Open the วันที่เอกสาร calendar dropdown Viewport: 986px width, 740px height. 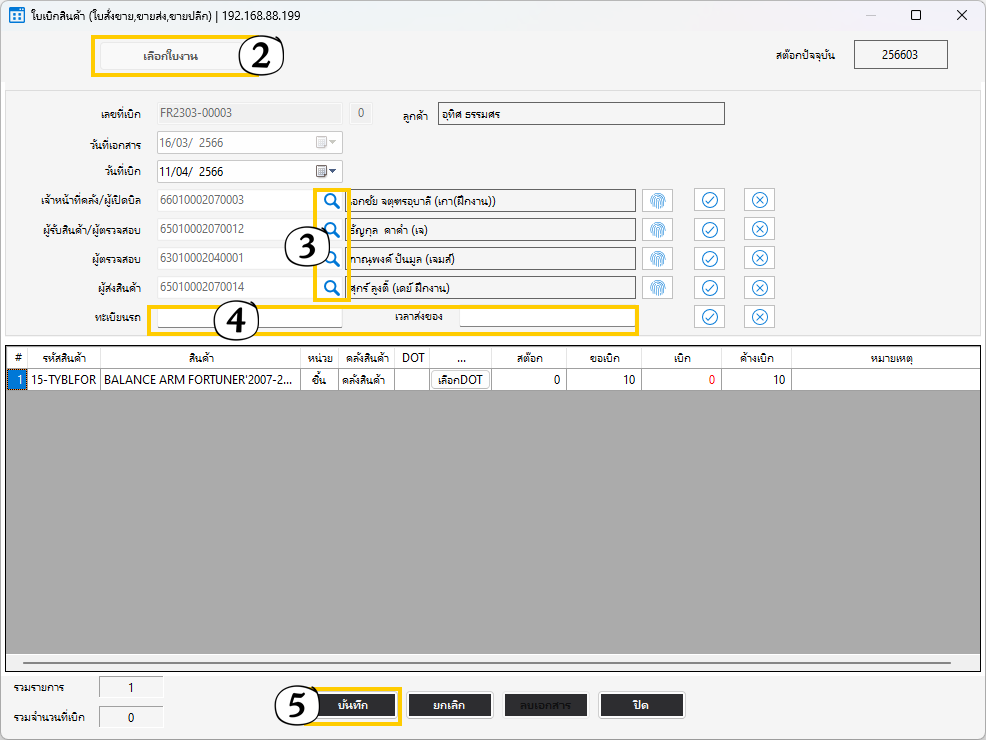pos(328,143)
